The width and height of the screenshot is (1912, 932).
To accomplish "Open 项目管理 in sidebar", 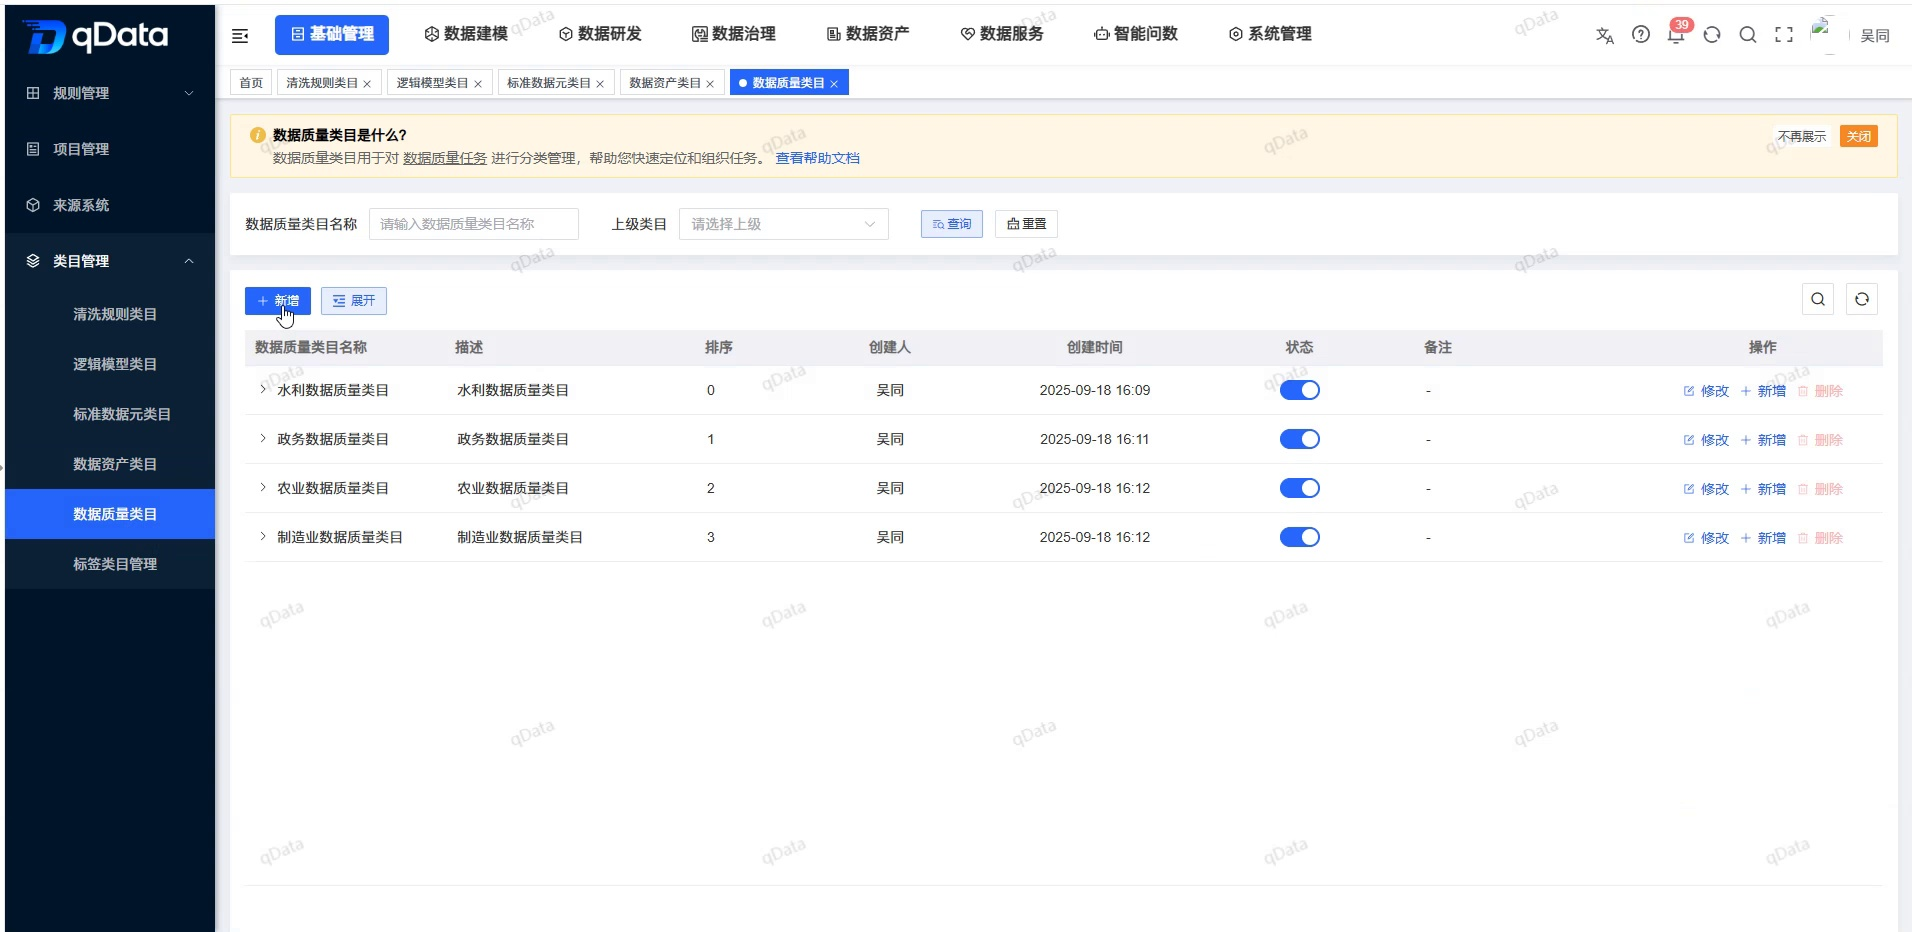I will coord(110,149).
